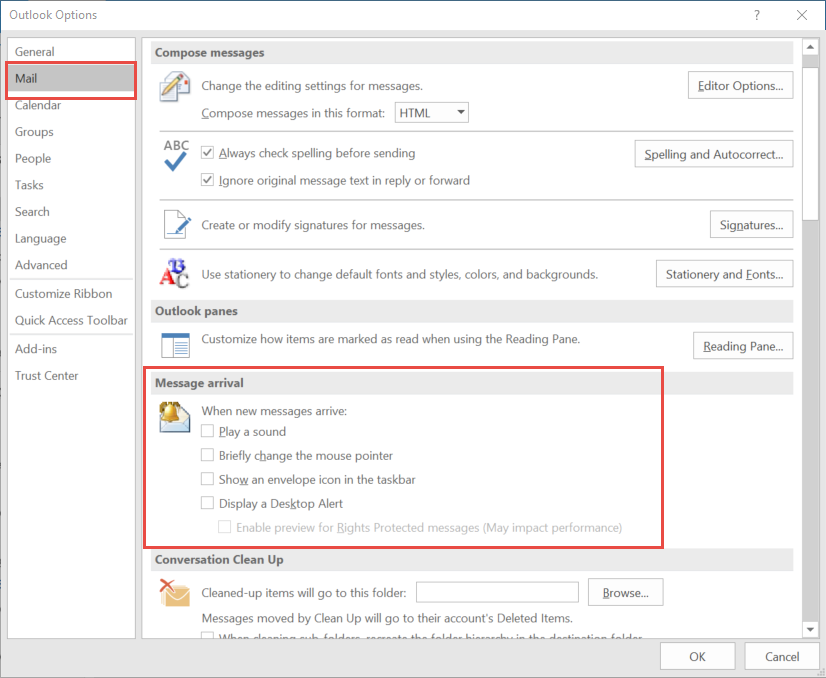Open Stationery and Fonts

tap(724, 274)
